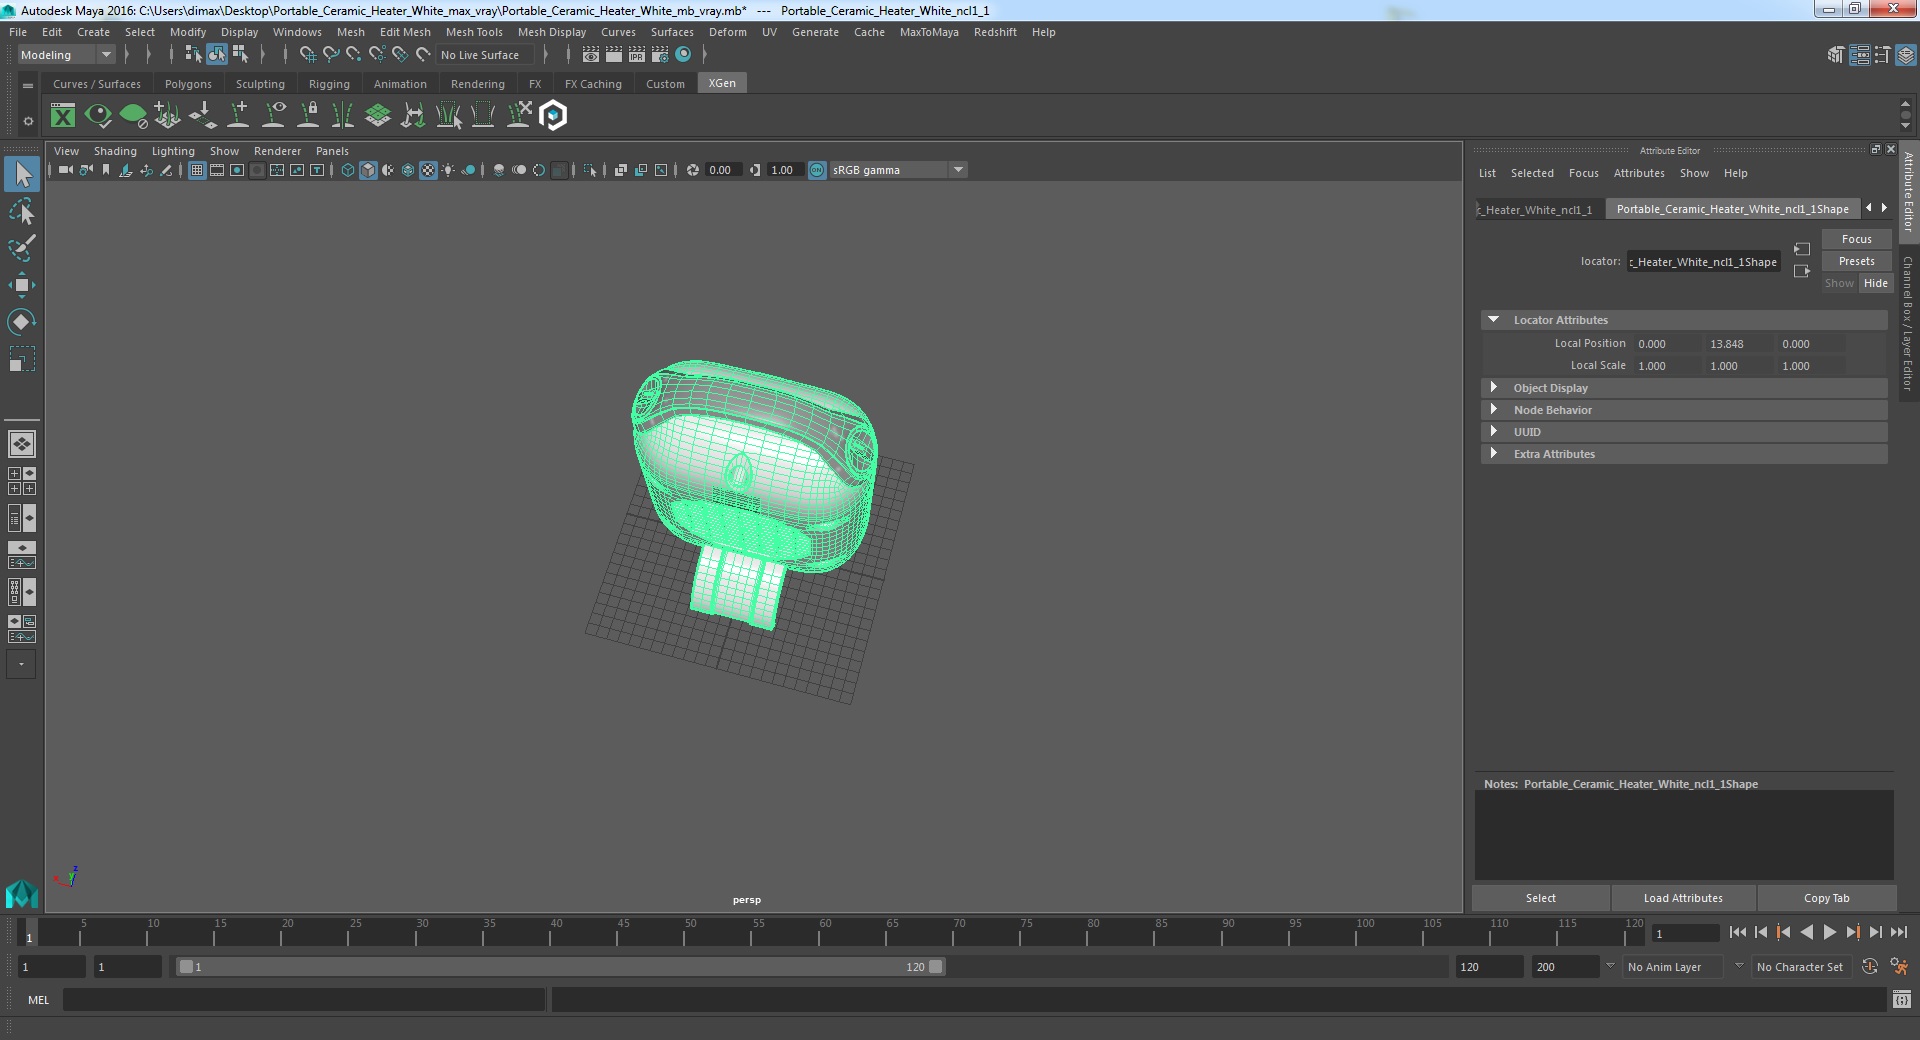Expand the UUID section

click(1493, 432)
